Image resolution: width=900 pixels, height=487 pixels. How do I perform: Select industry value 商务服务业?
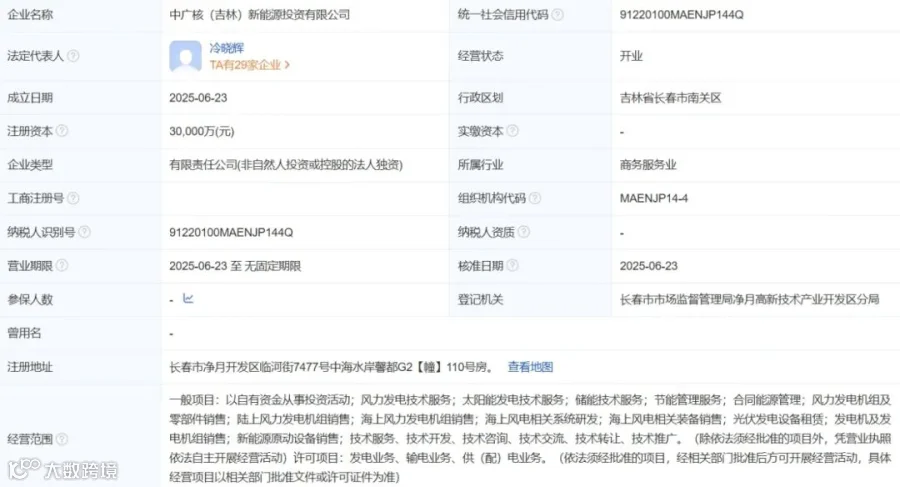pyautogui.click(x=648, y=165)
